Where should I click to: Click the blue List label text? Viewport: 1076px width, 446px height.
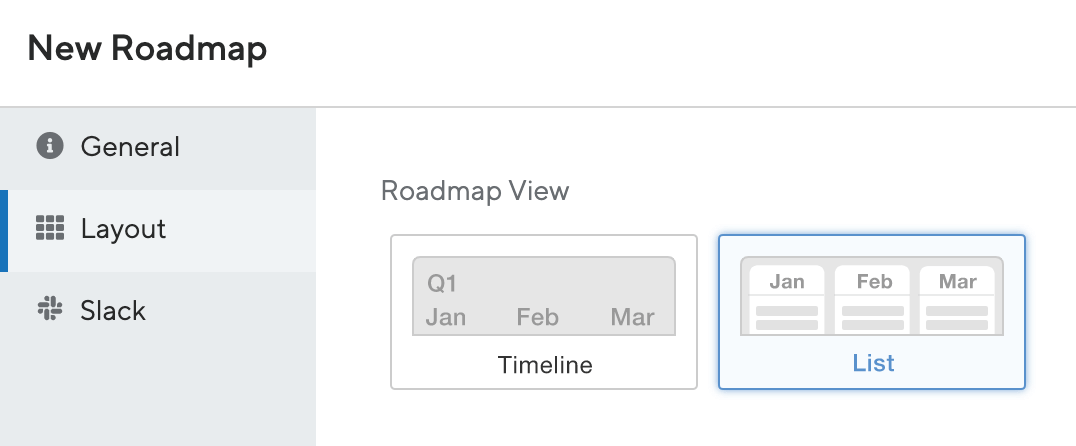pos(873,362)
